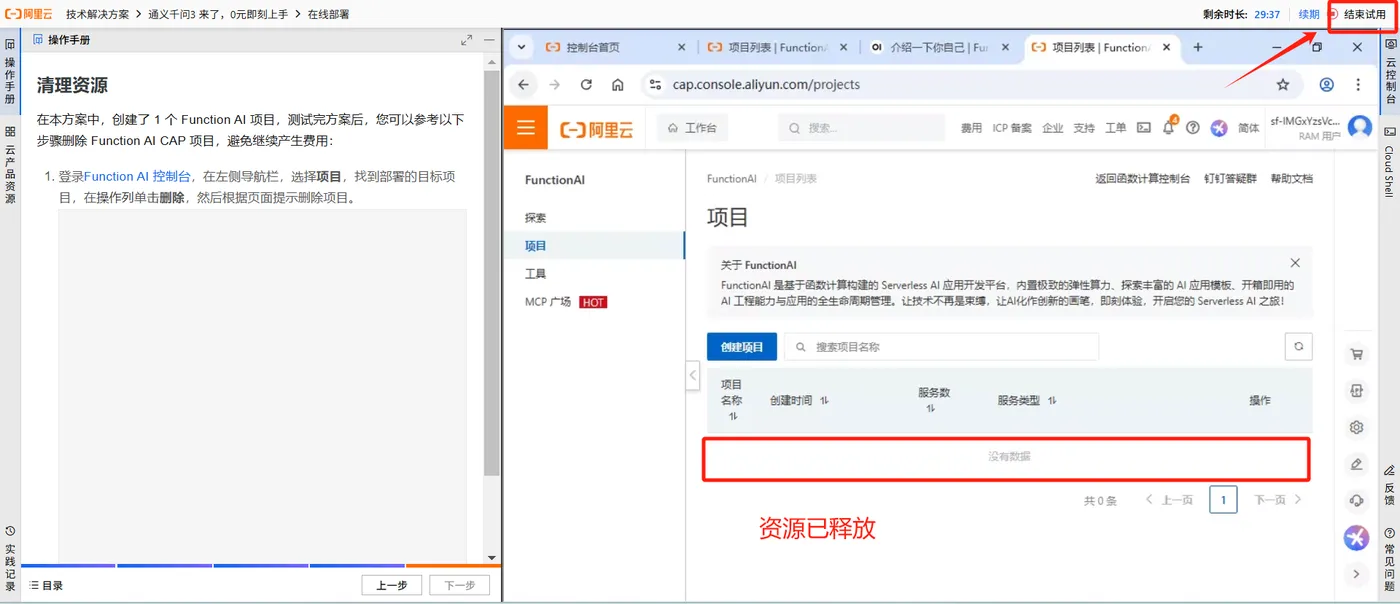Viewport: 1400px width, 604px height.
Task: Expand the browser tab search dropdown
Action: coord(521,47)
